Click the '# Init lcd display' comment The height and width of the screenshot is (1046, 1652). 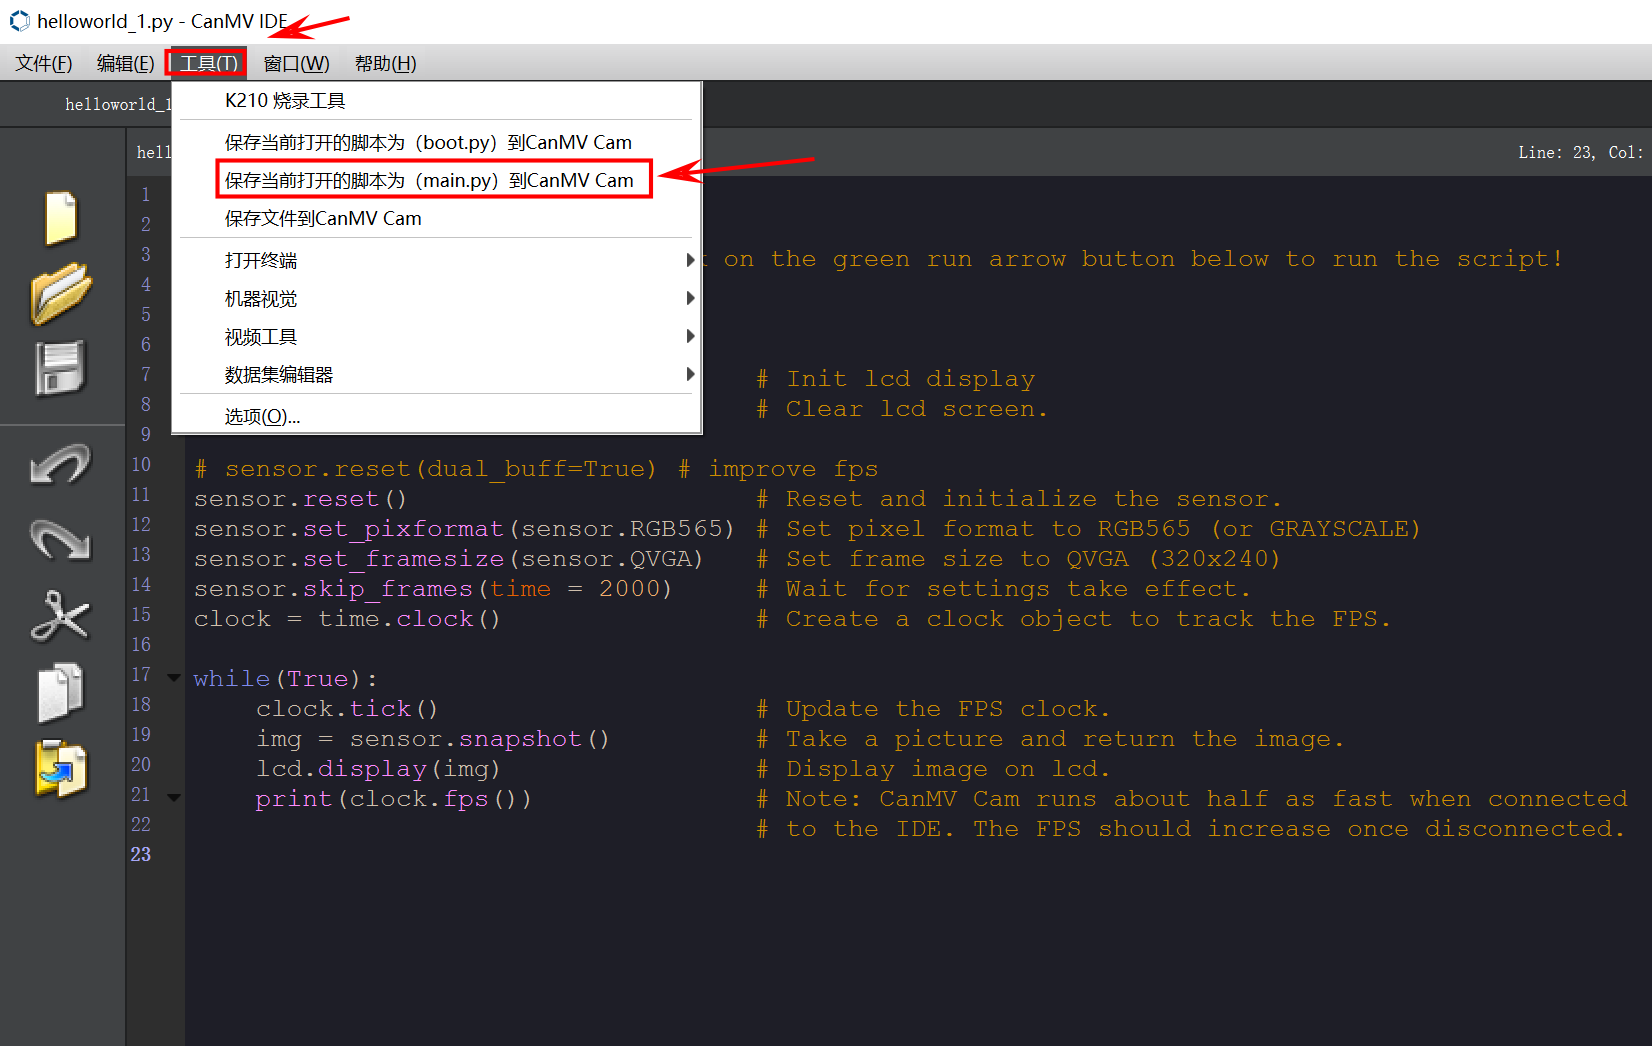click(x=896, y=379)
